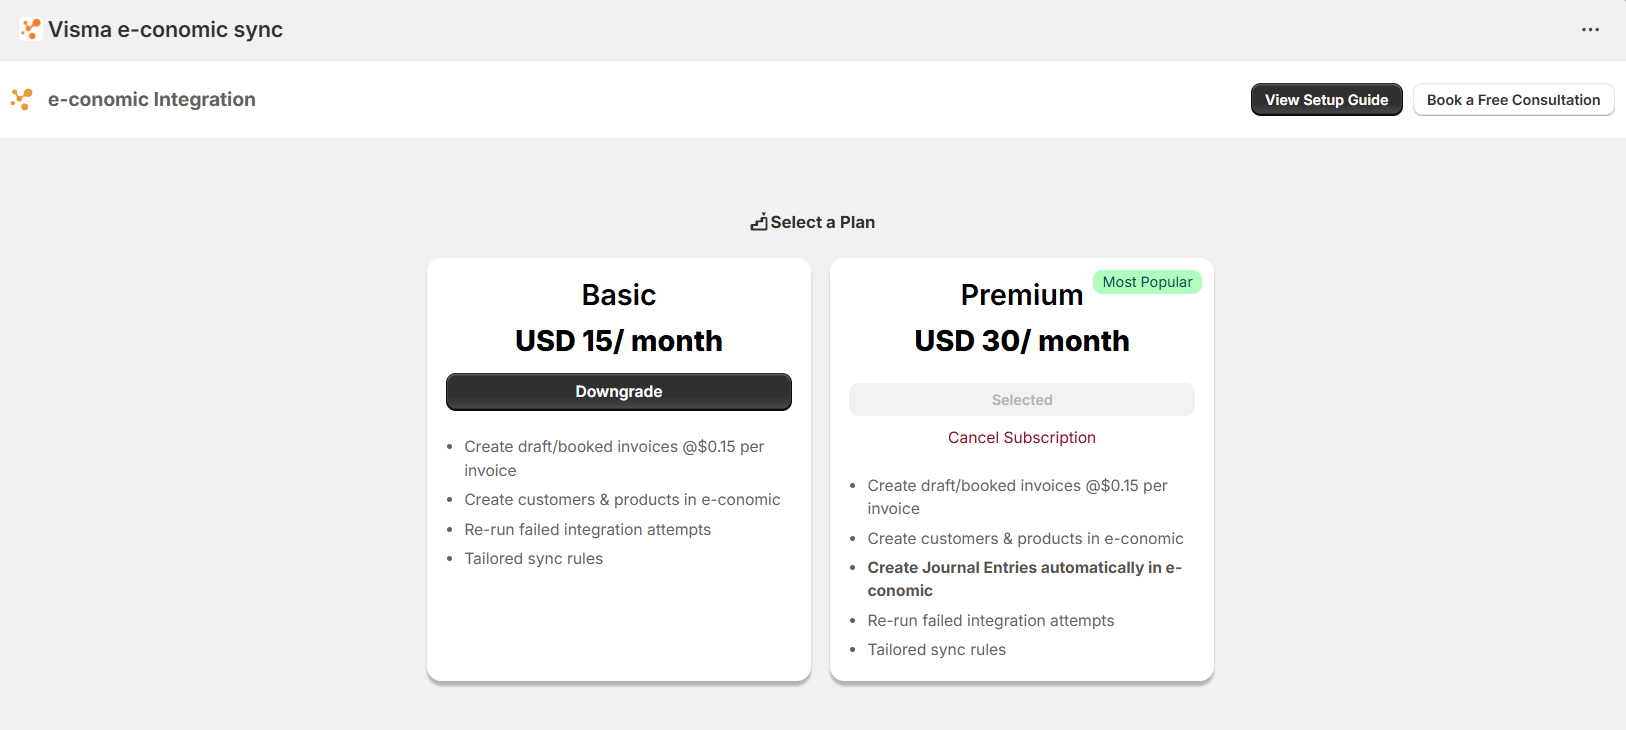Click the e-conomic Integration header icon

[21, 99]
